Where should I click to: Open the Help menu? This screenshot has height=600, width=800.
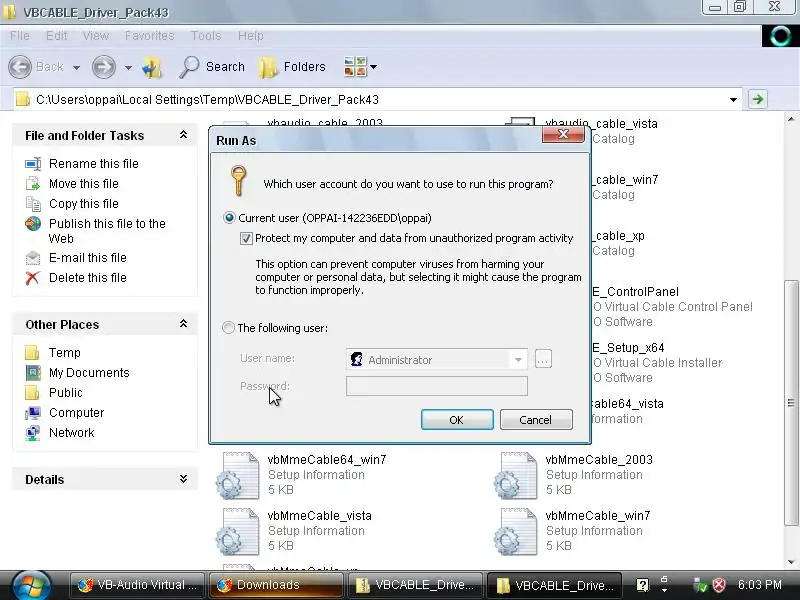(251, 36)
